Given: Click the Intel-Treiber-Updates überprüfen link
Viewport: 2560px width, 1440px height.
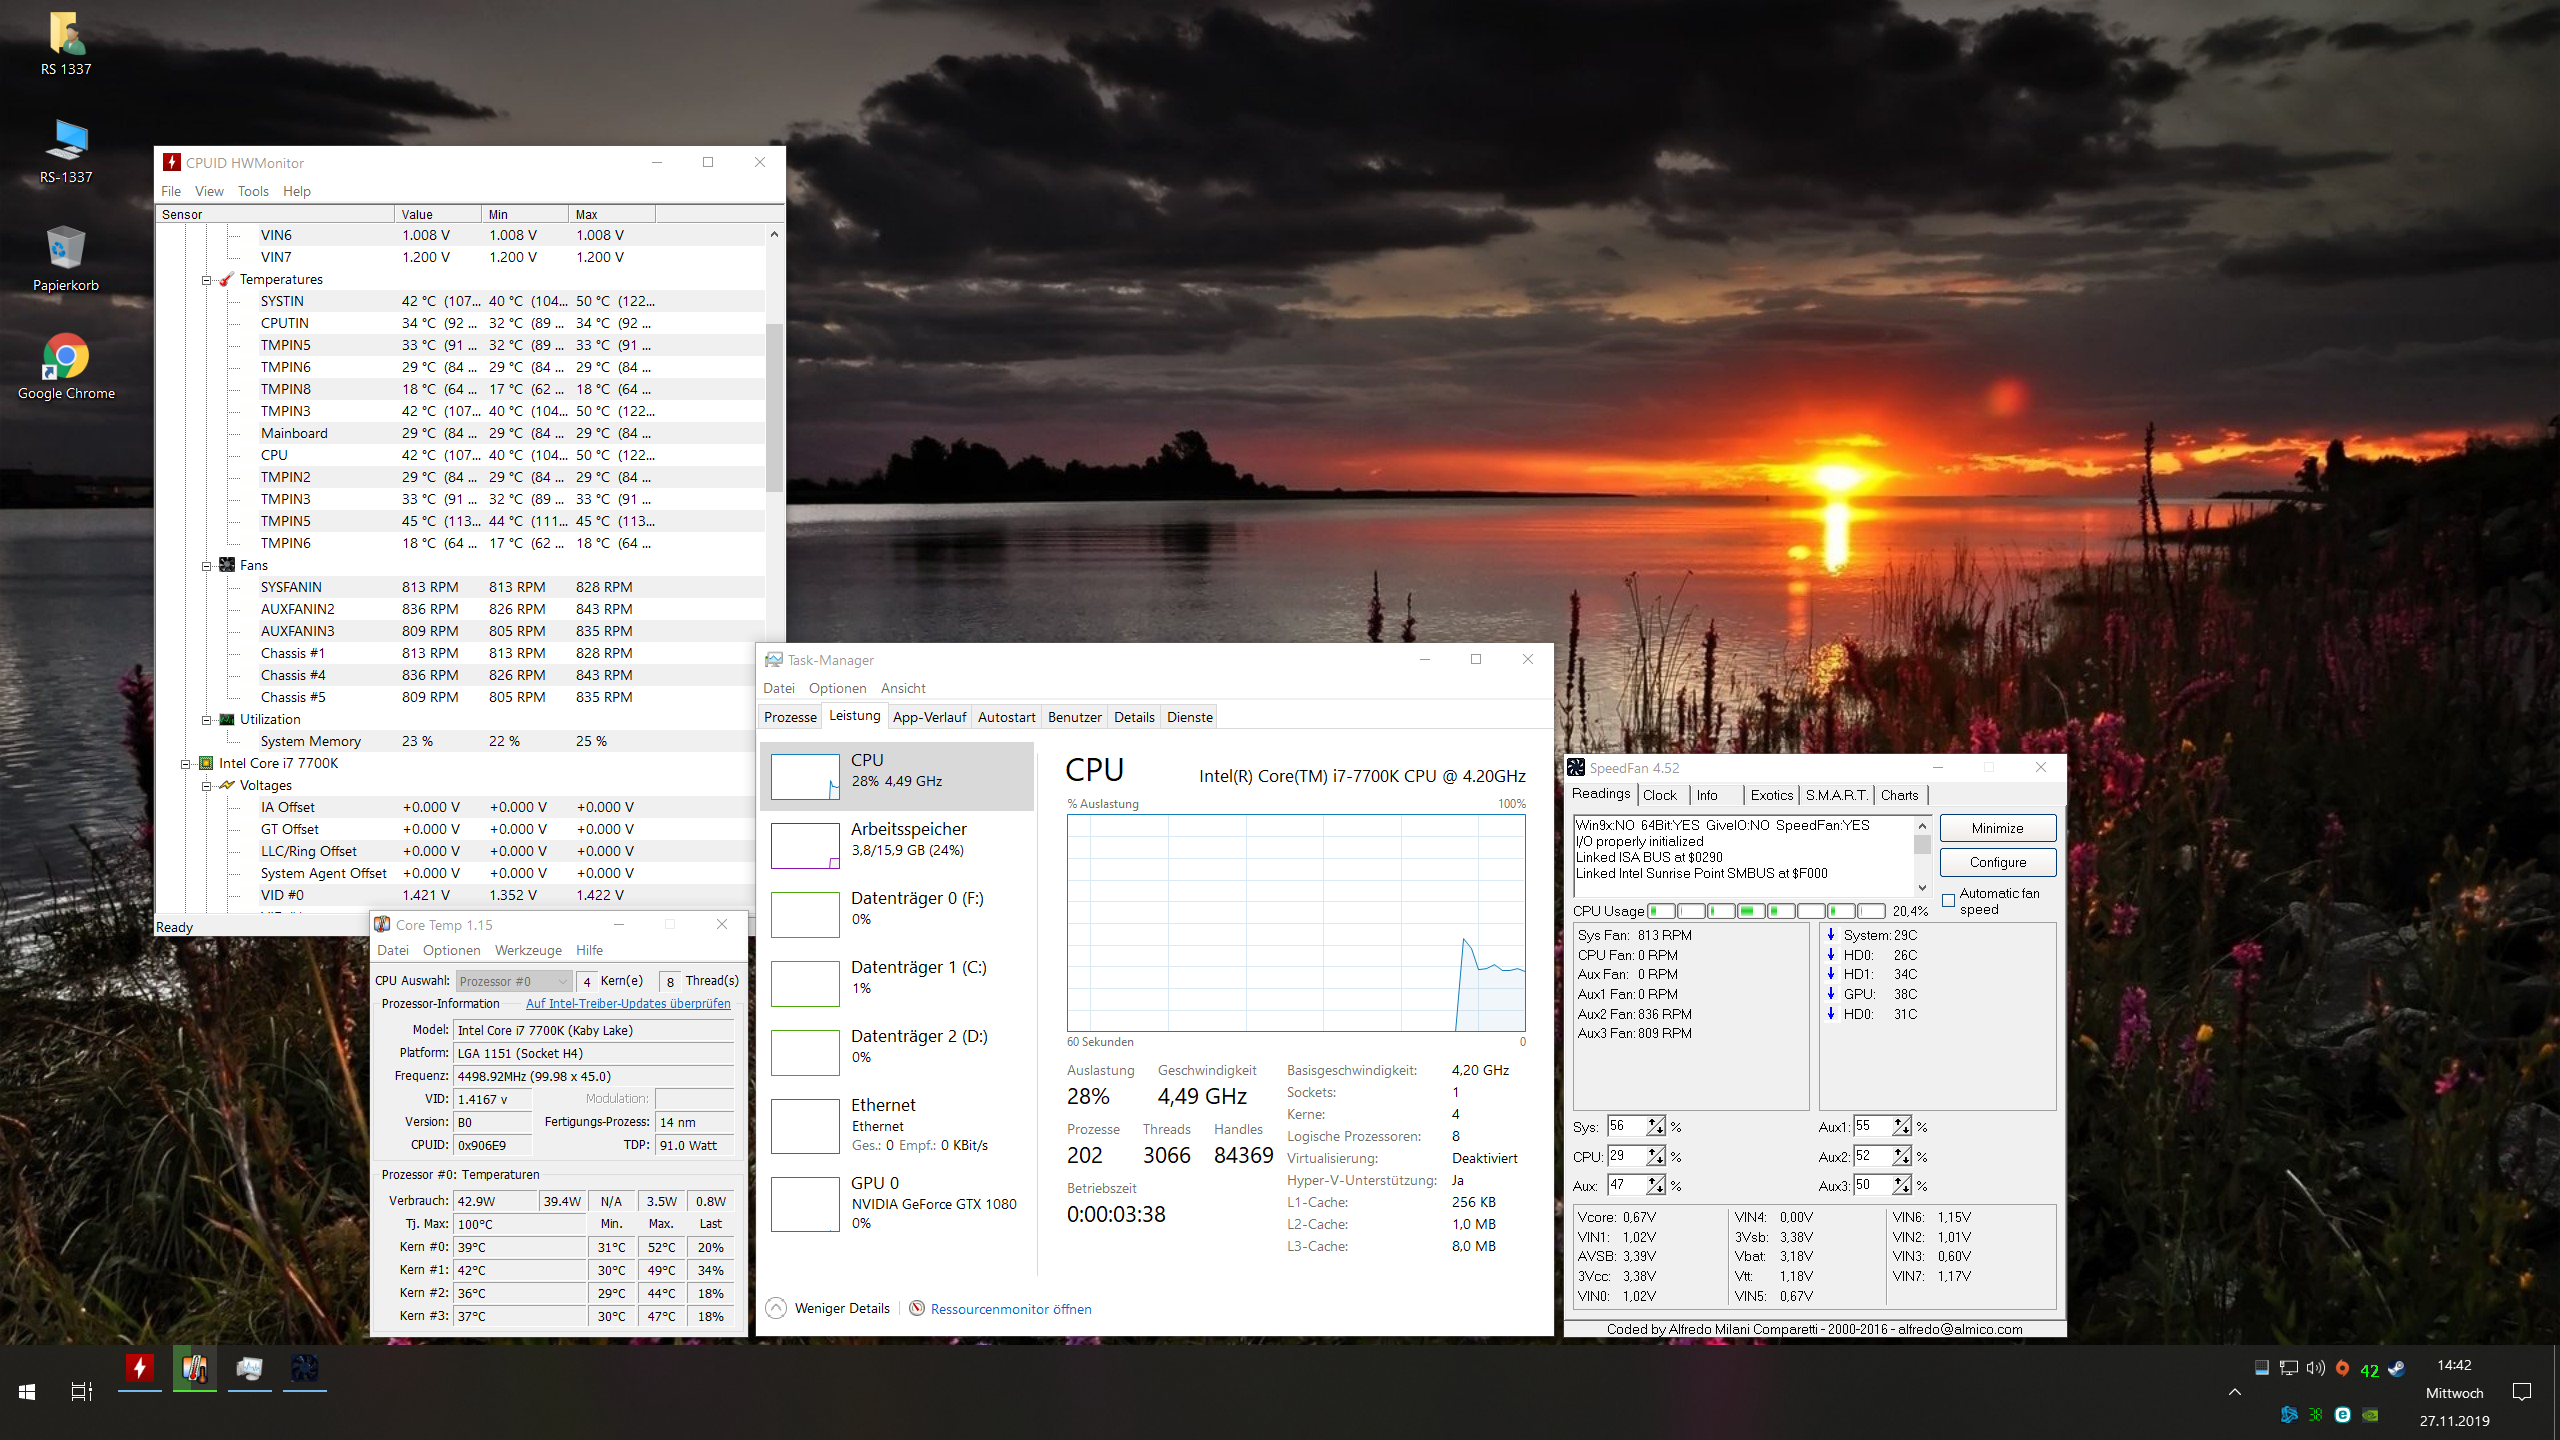Looking at the screenshot, I should (x=628, y=1003).
